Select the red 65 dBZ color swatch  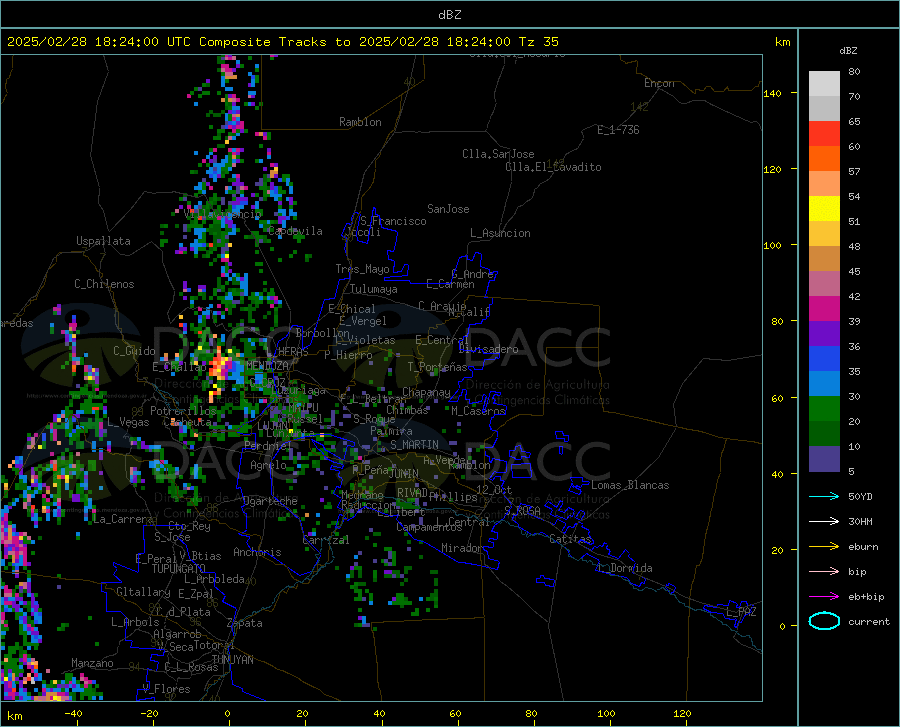[x=824, y=134]
